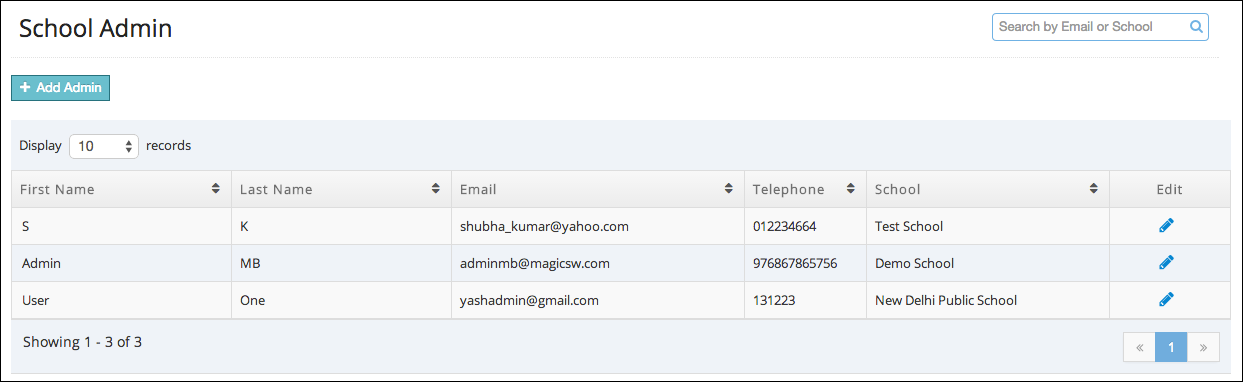Sort by School column arrows
1243x382 pixels.
(x=1095, y=189)
